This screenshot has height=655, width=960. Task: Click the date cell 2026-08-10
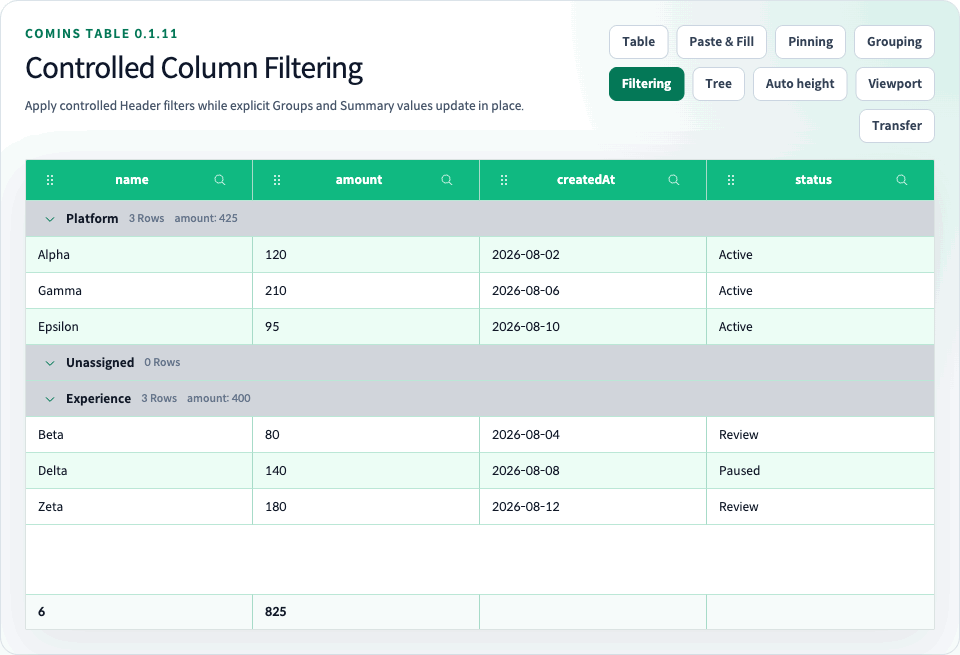pyautogui.click(x=593, y=327)
